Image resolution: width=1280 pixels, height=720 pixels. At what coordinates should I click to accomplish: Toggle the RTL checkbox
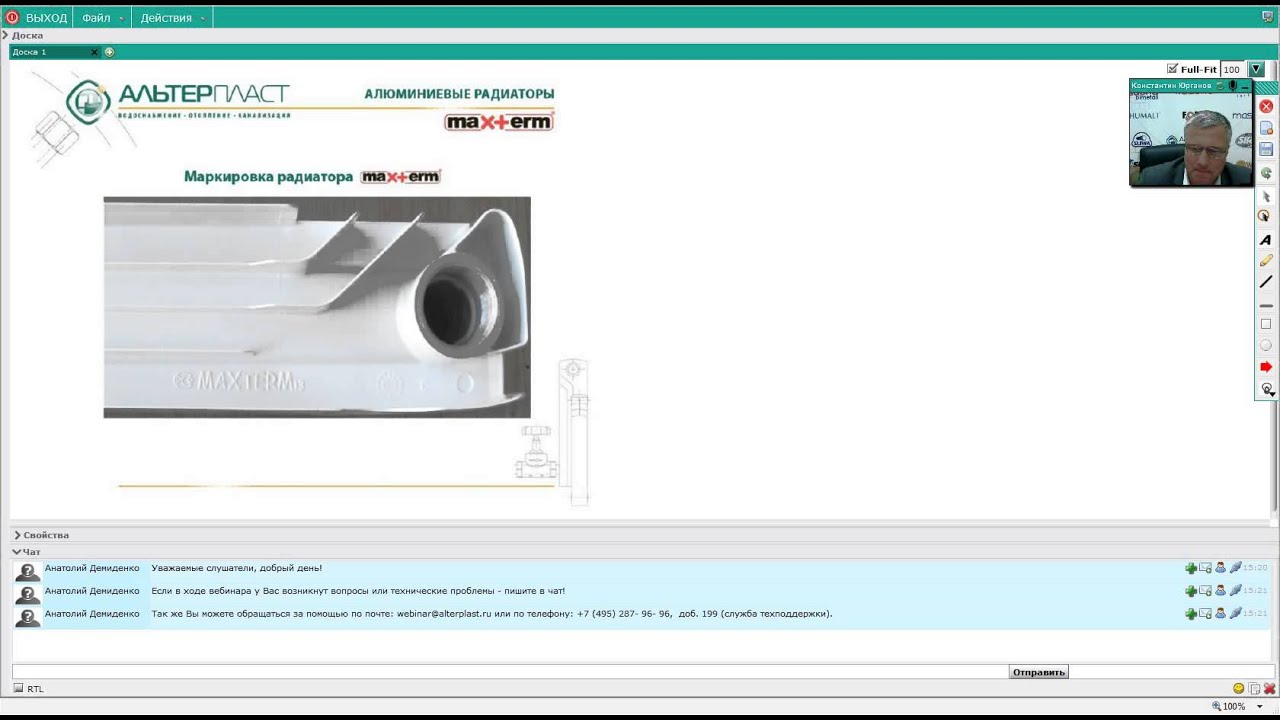[x=18, y=689]
